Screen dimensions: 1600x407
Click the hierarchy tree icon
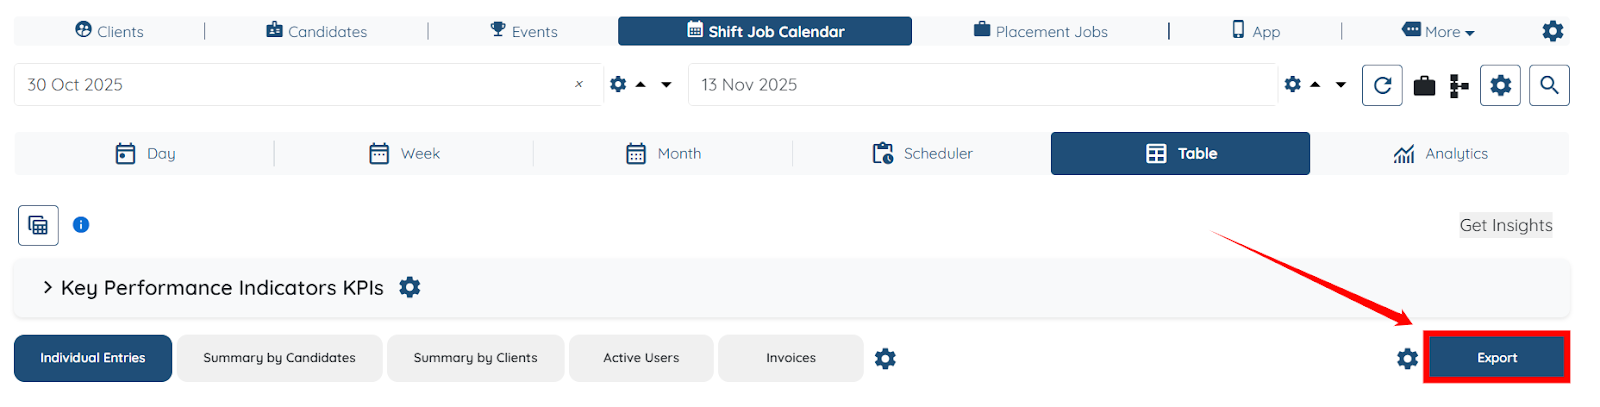click(x=1459, y=86)
